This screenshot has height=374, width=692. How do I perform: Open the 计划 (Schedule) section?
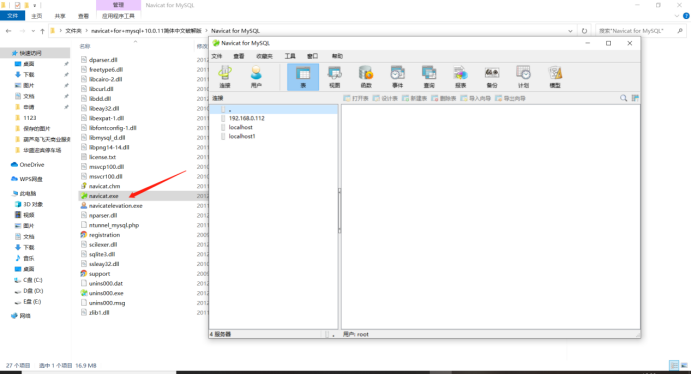point(523,77)
